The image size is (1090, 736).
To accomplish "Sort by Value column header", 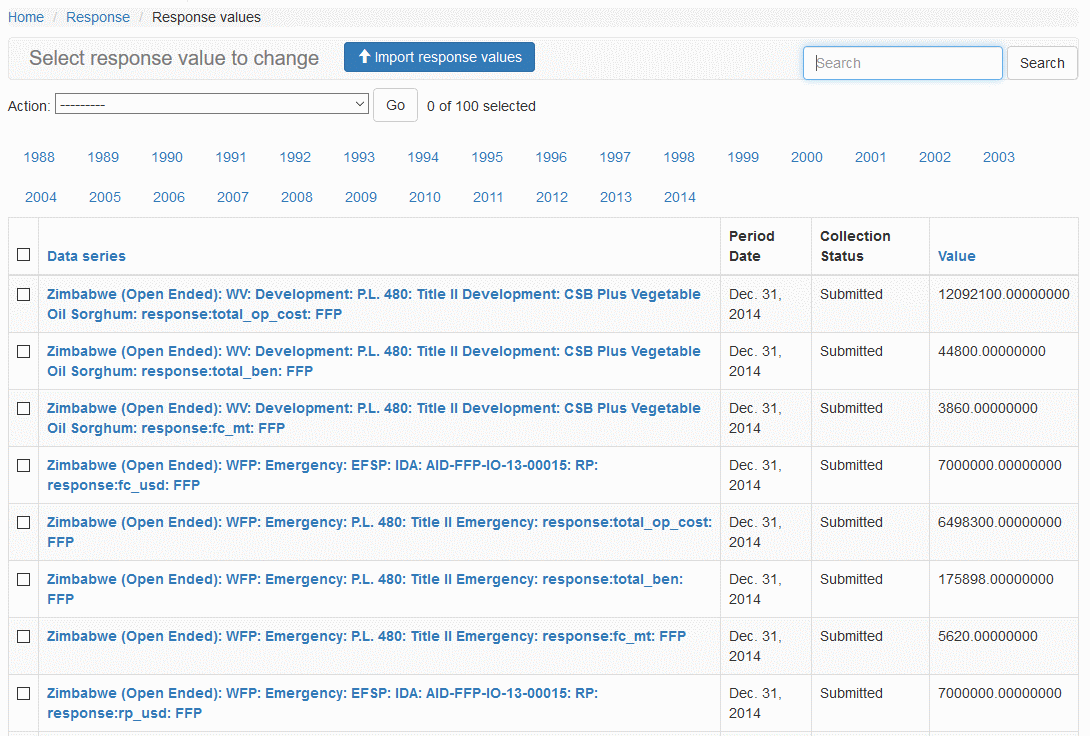I will pos(956,256).
